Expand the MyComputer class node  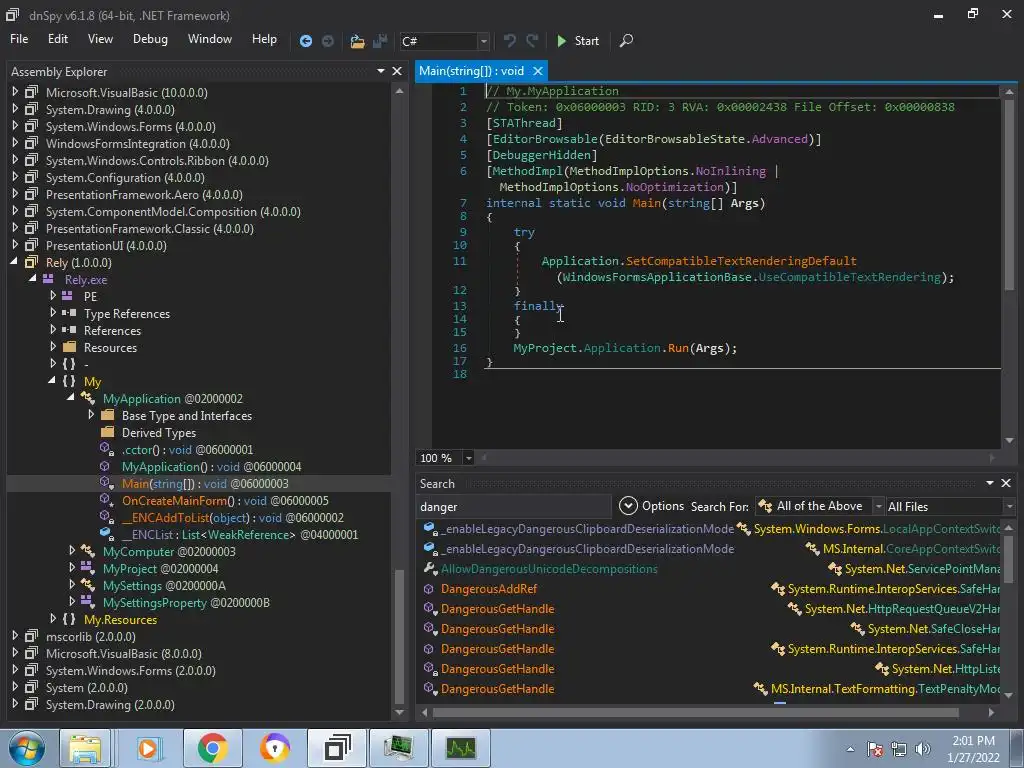(x=72, y=551)
